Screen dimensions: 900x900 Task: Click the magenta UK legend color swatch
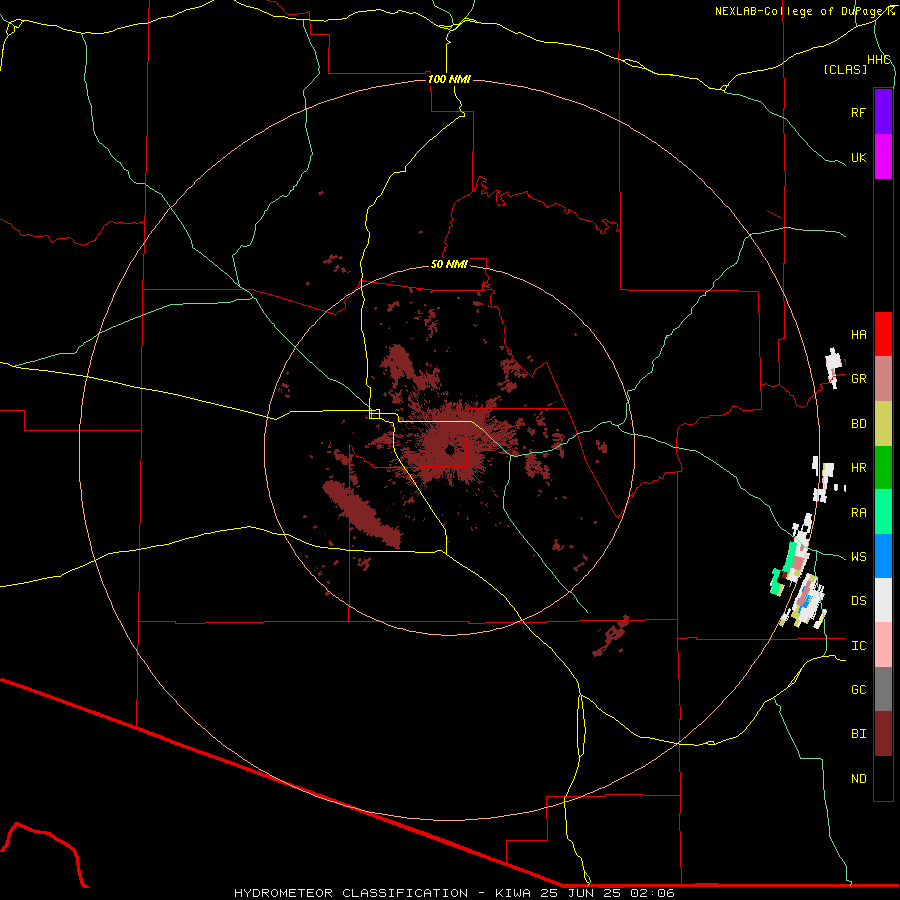pyautogui.click(x=883, y=157)
